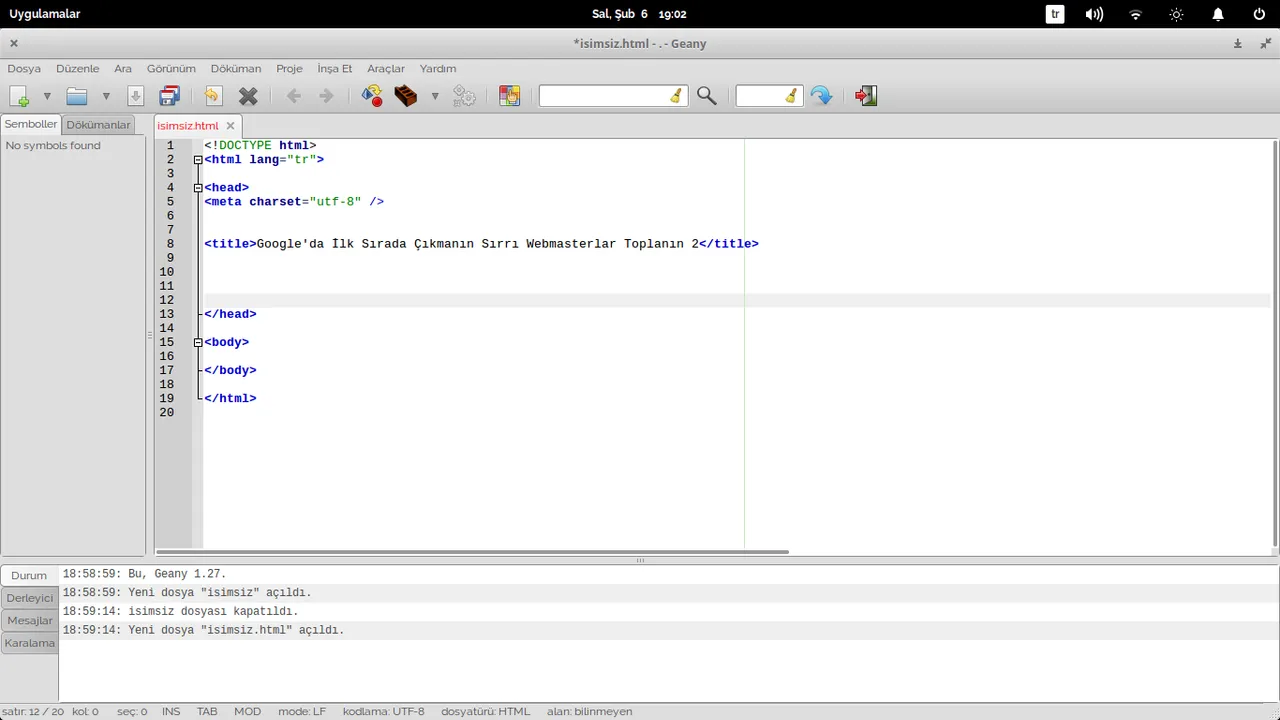Click the DOCTYPE declaration on line 1
1280x720 pixels.
tap(260, 146)
